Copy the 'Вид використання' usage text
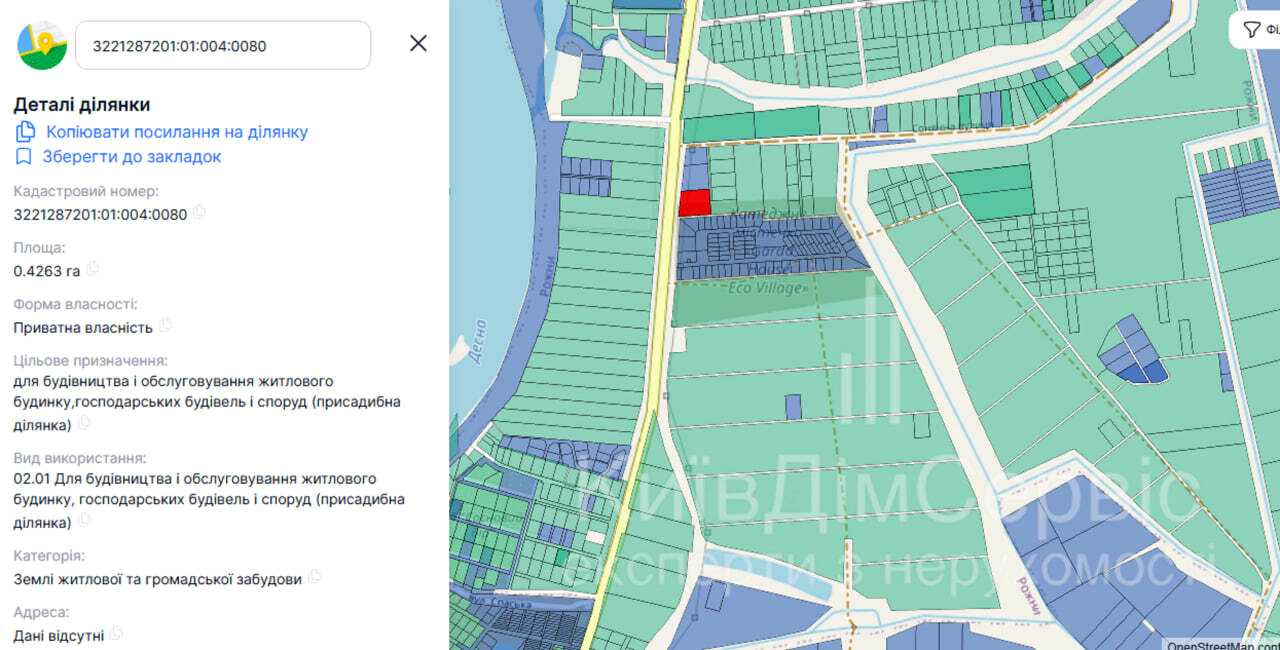 pyautogui.click(x=84, y=520)
